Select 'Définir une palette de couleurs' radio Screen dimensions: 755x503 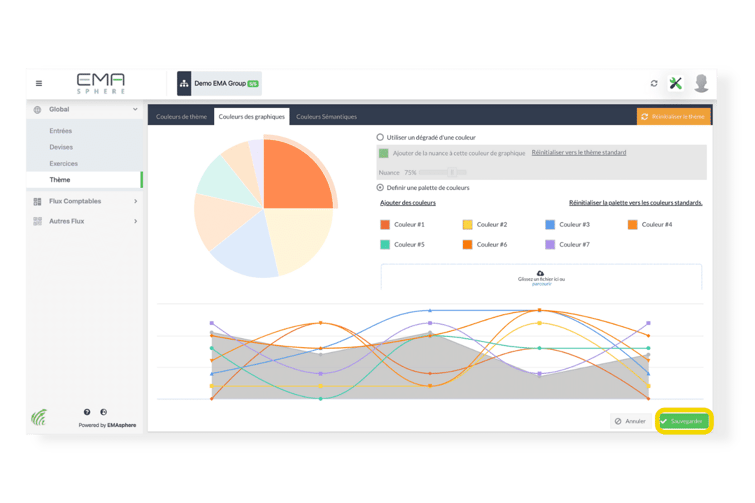(380, 188)
